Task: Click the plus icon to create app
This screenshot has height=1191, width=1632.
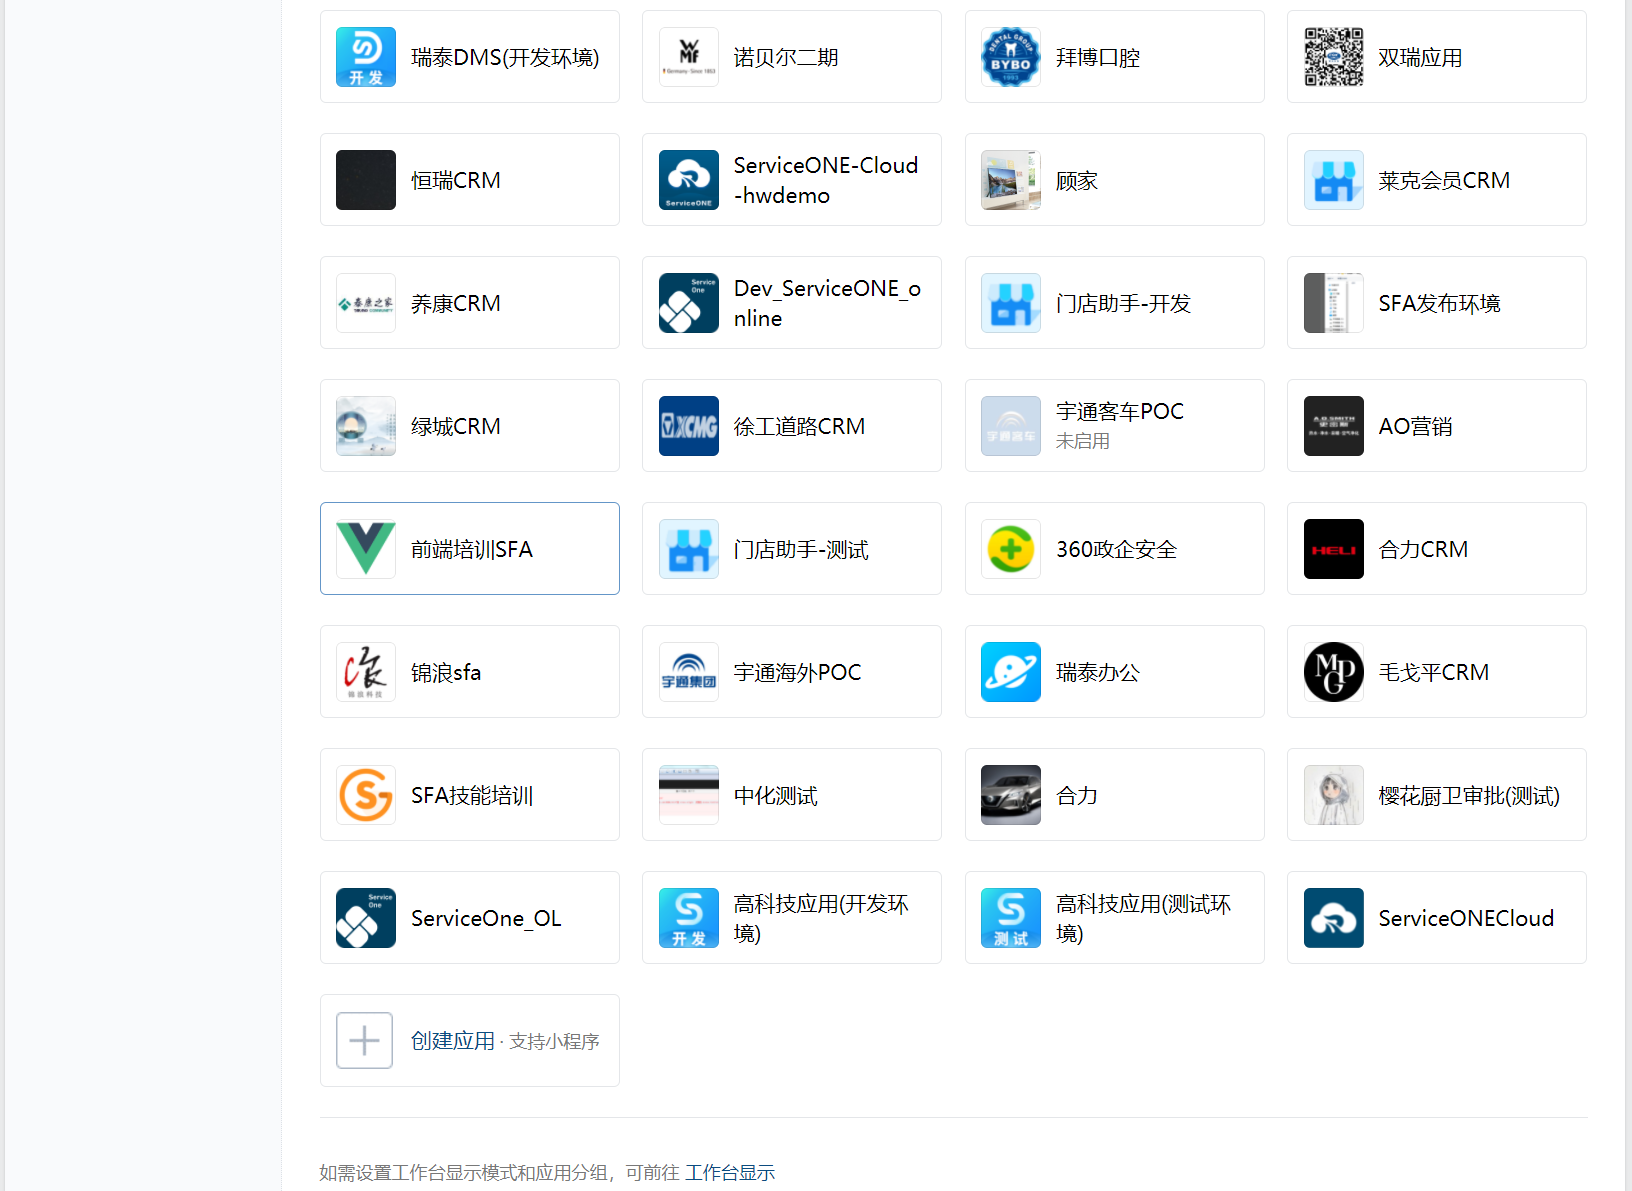Action: pyautogui.click(x=364, y=1041)
